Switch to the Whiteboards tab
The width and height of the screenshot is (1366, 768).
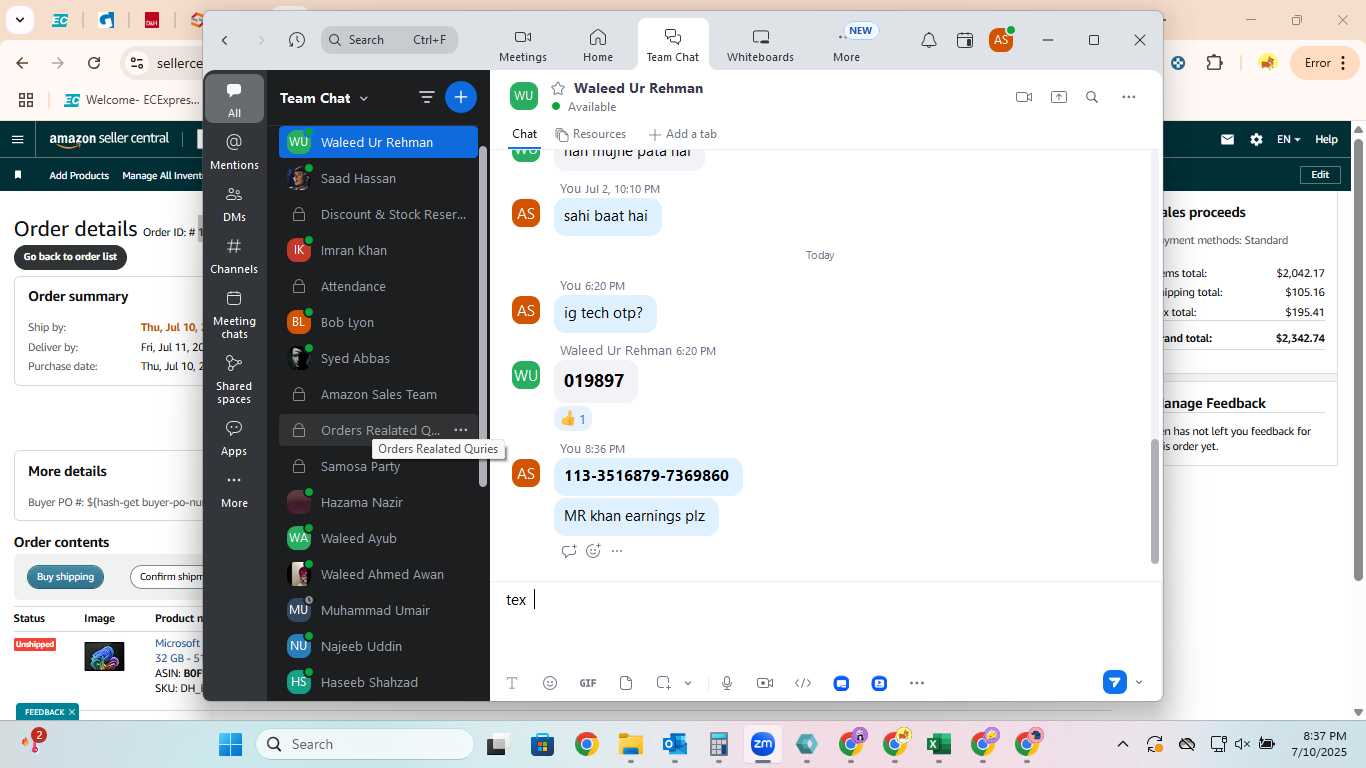[760, 46]
